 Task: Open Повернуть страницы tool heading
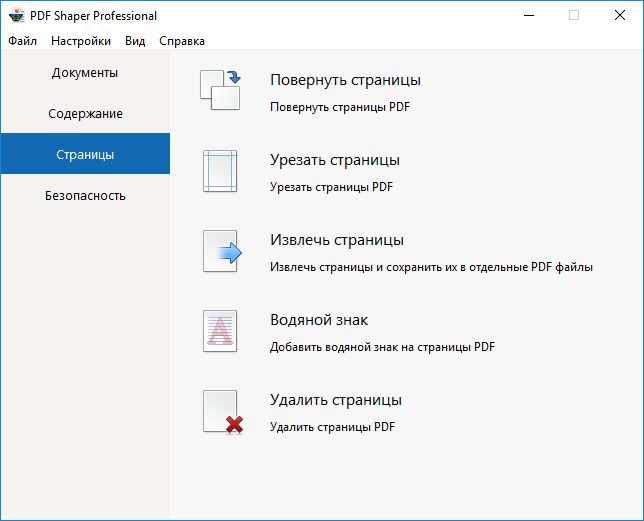point(345,80)
